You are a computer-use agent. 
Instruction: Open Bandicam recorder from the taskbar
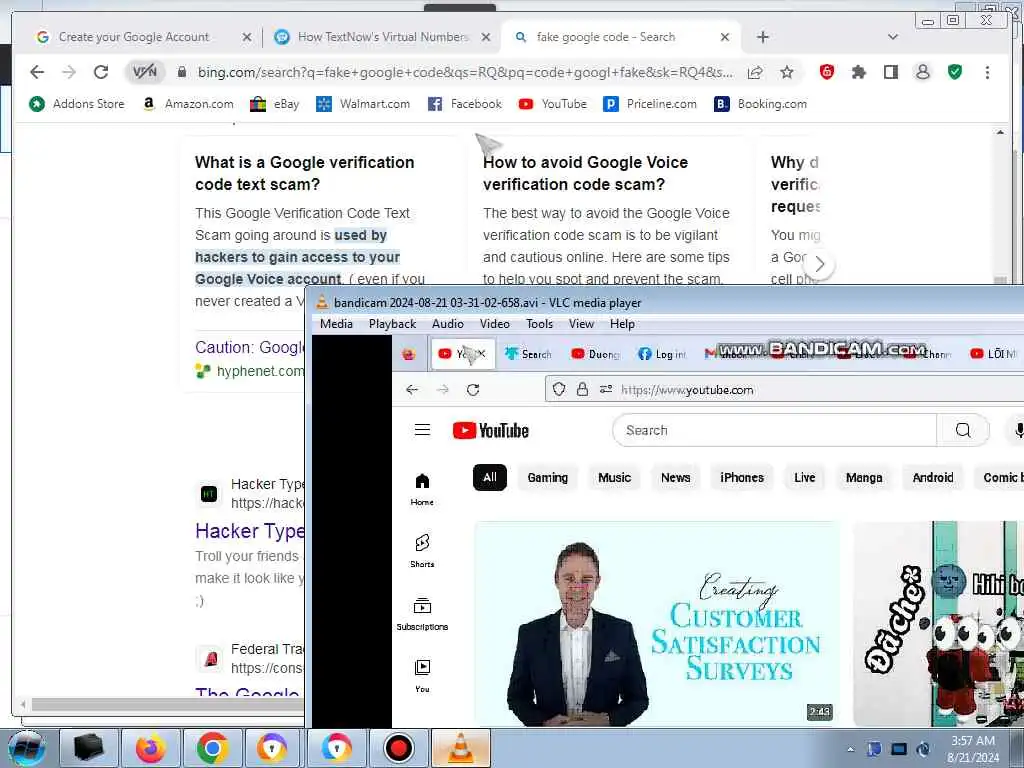(x=398, y=748)
